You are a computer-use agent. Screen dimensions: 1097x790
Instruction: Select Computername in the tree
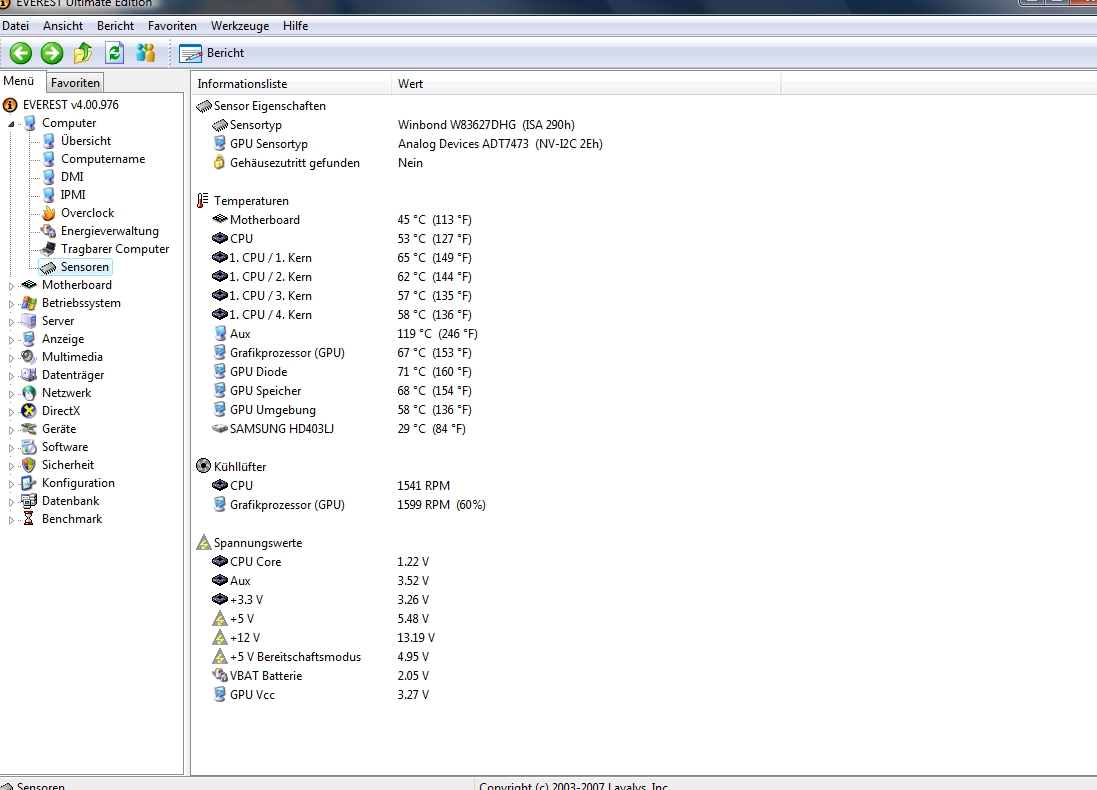[103, 159]
